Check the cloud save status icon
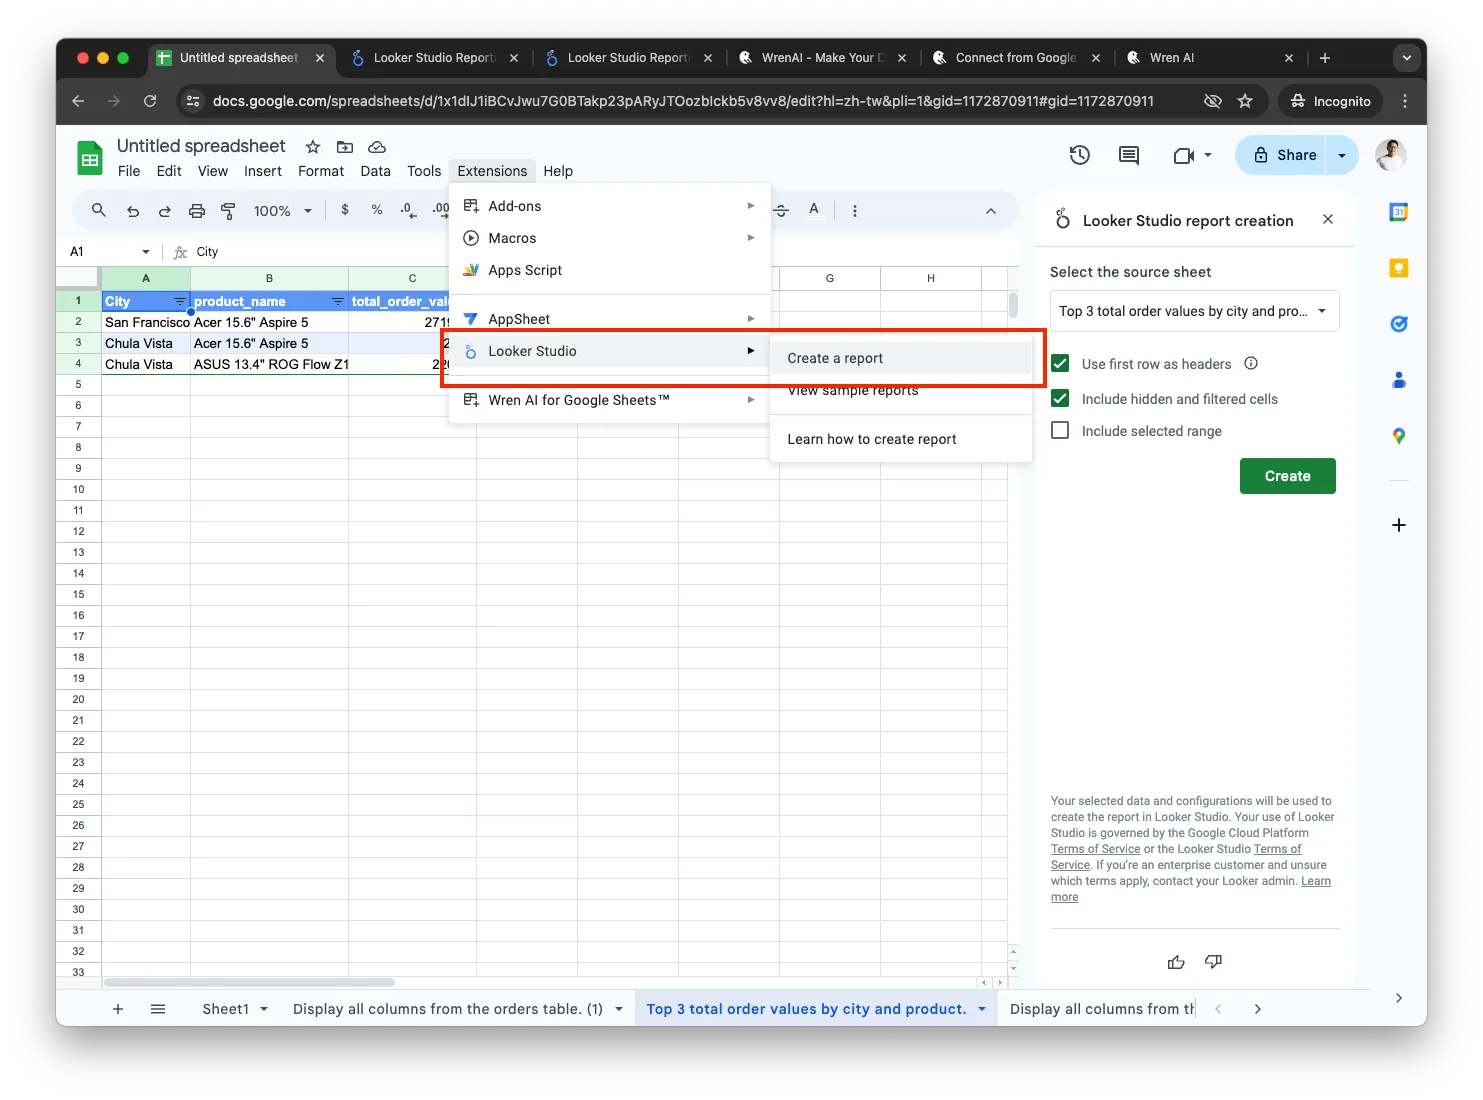Screen dimensions: 1483x1100 [x=377, y=147]
